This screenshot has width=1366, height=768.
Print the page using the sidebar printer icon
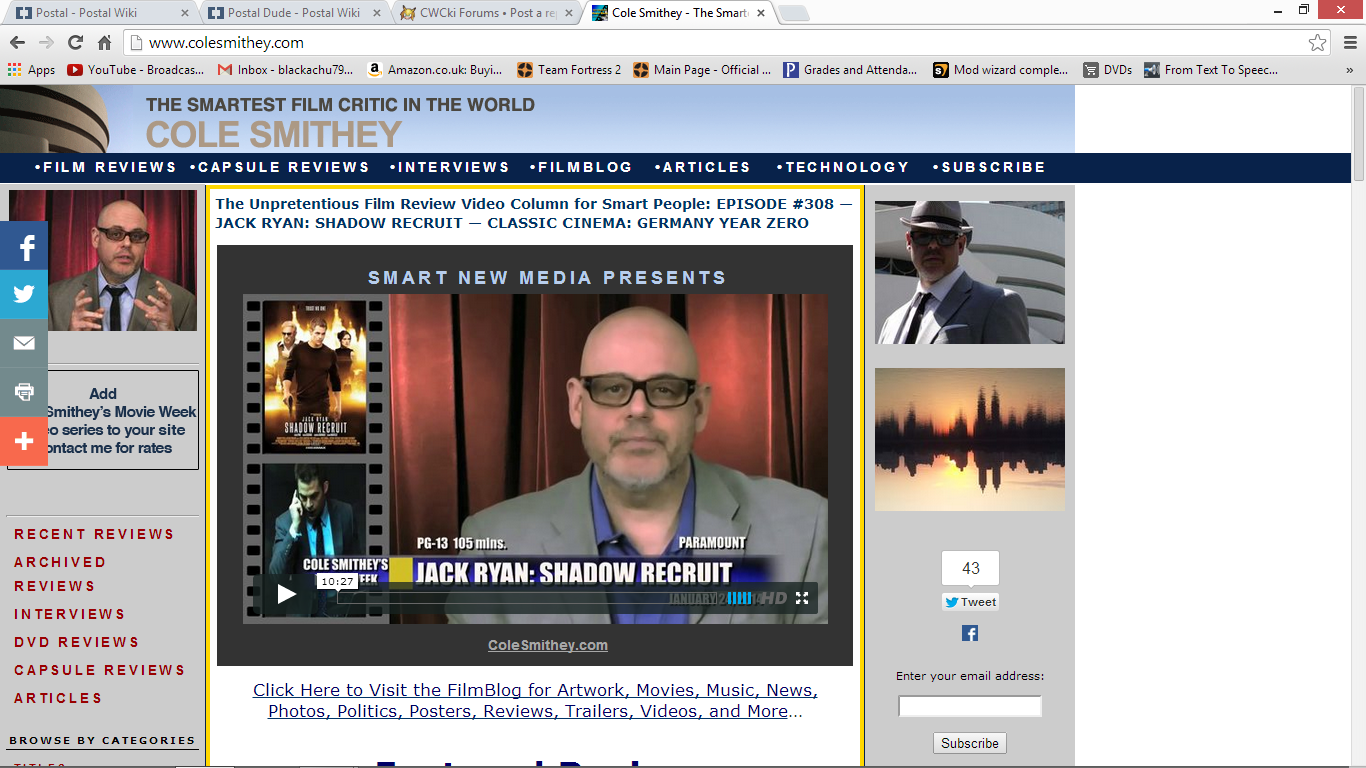click(x=24, y=392)
